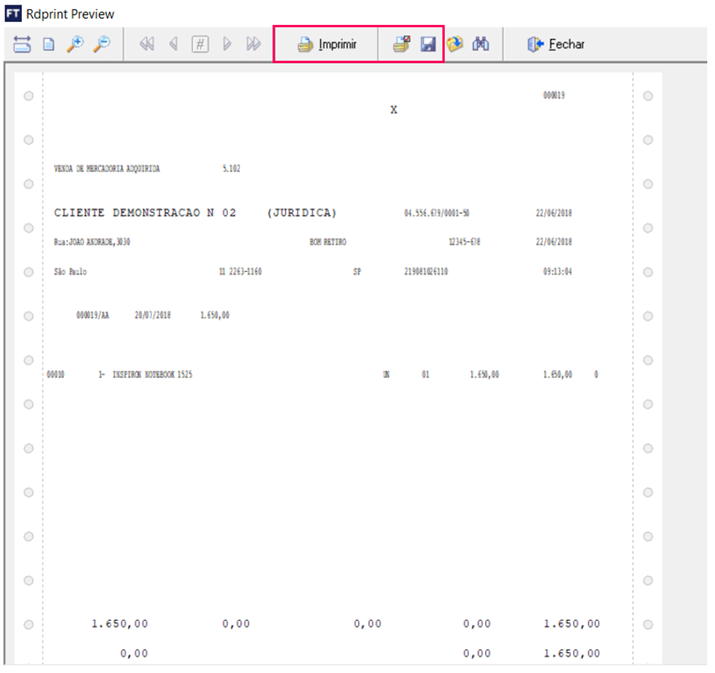Screen dimensions: 715x673
Task: Open the go-to-page number (#) box
Action: (200, 45)
